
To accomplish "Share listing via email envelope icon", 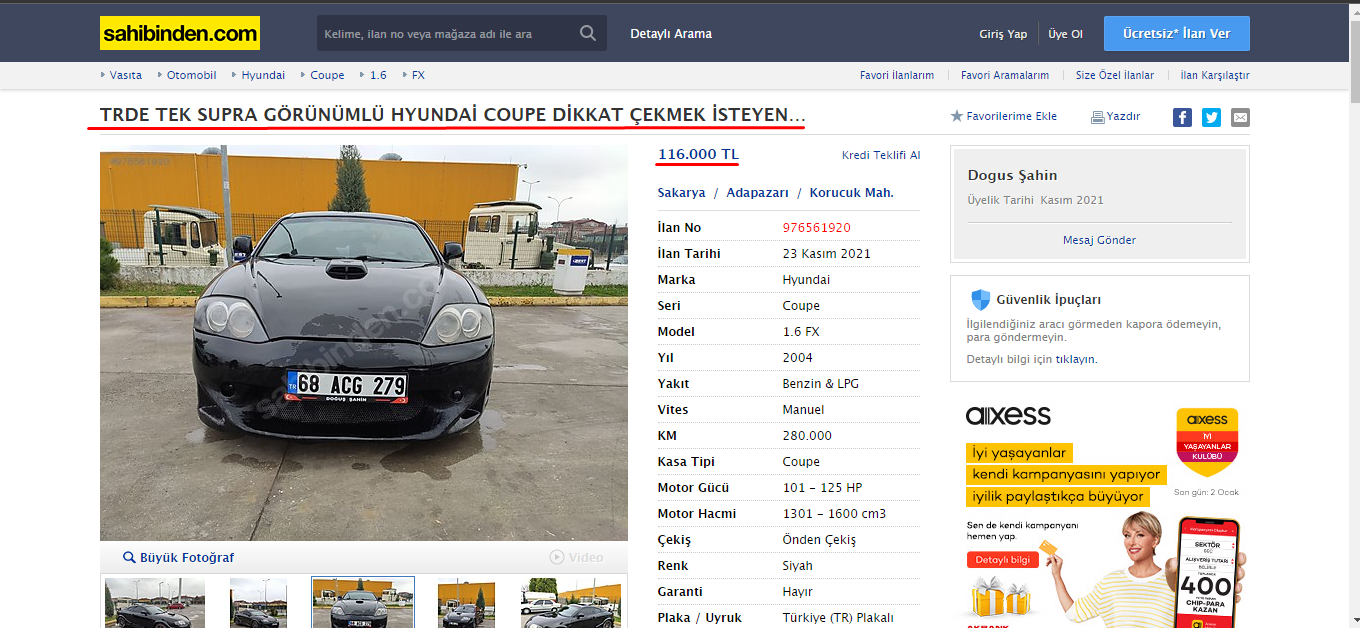I will (x=1240, y=117).
